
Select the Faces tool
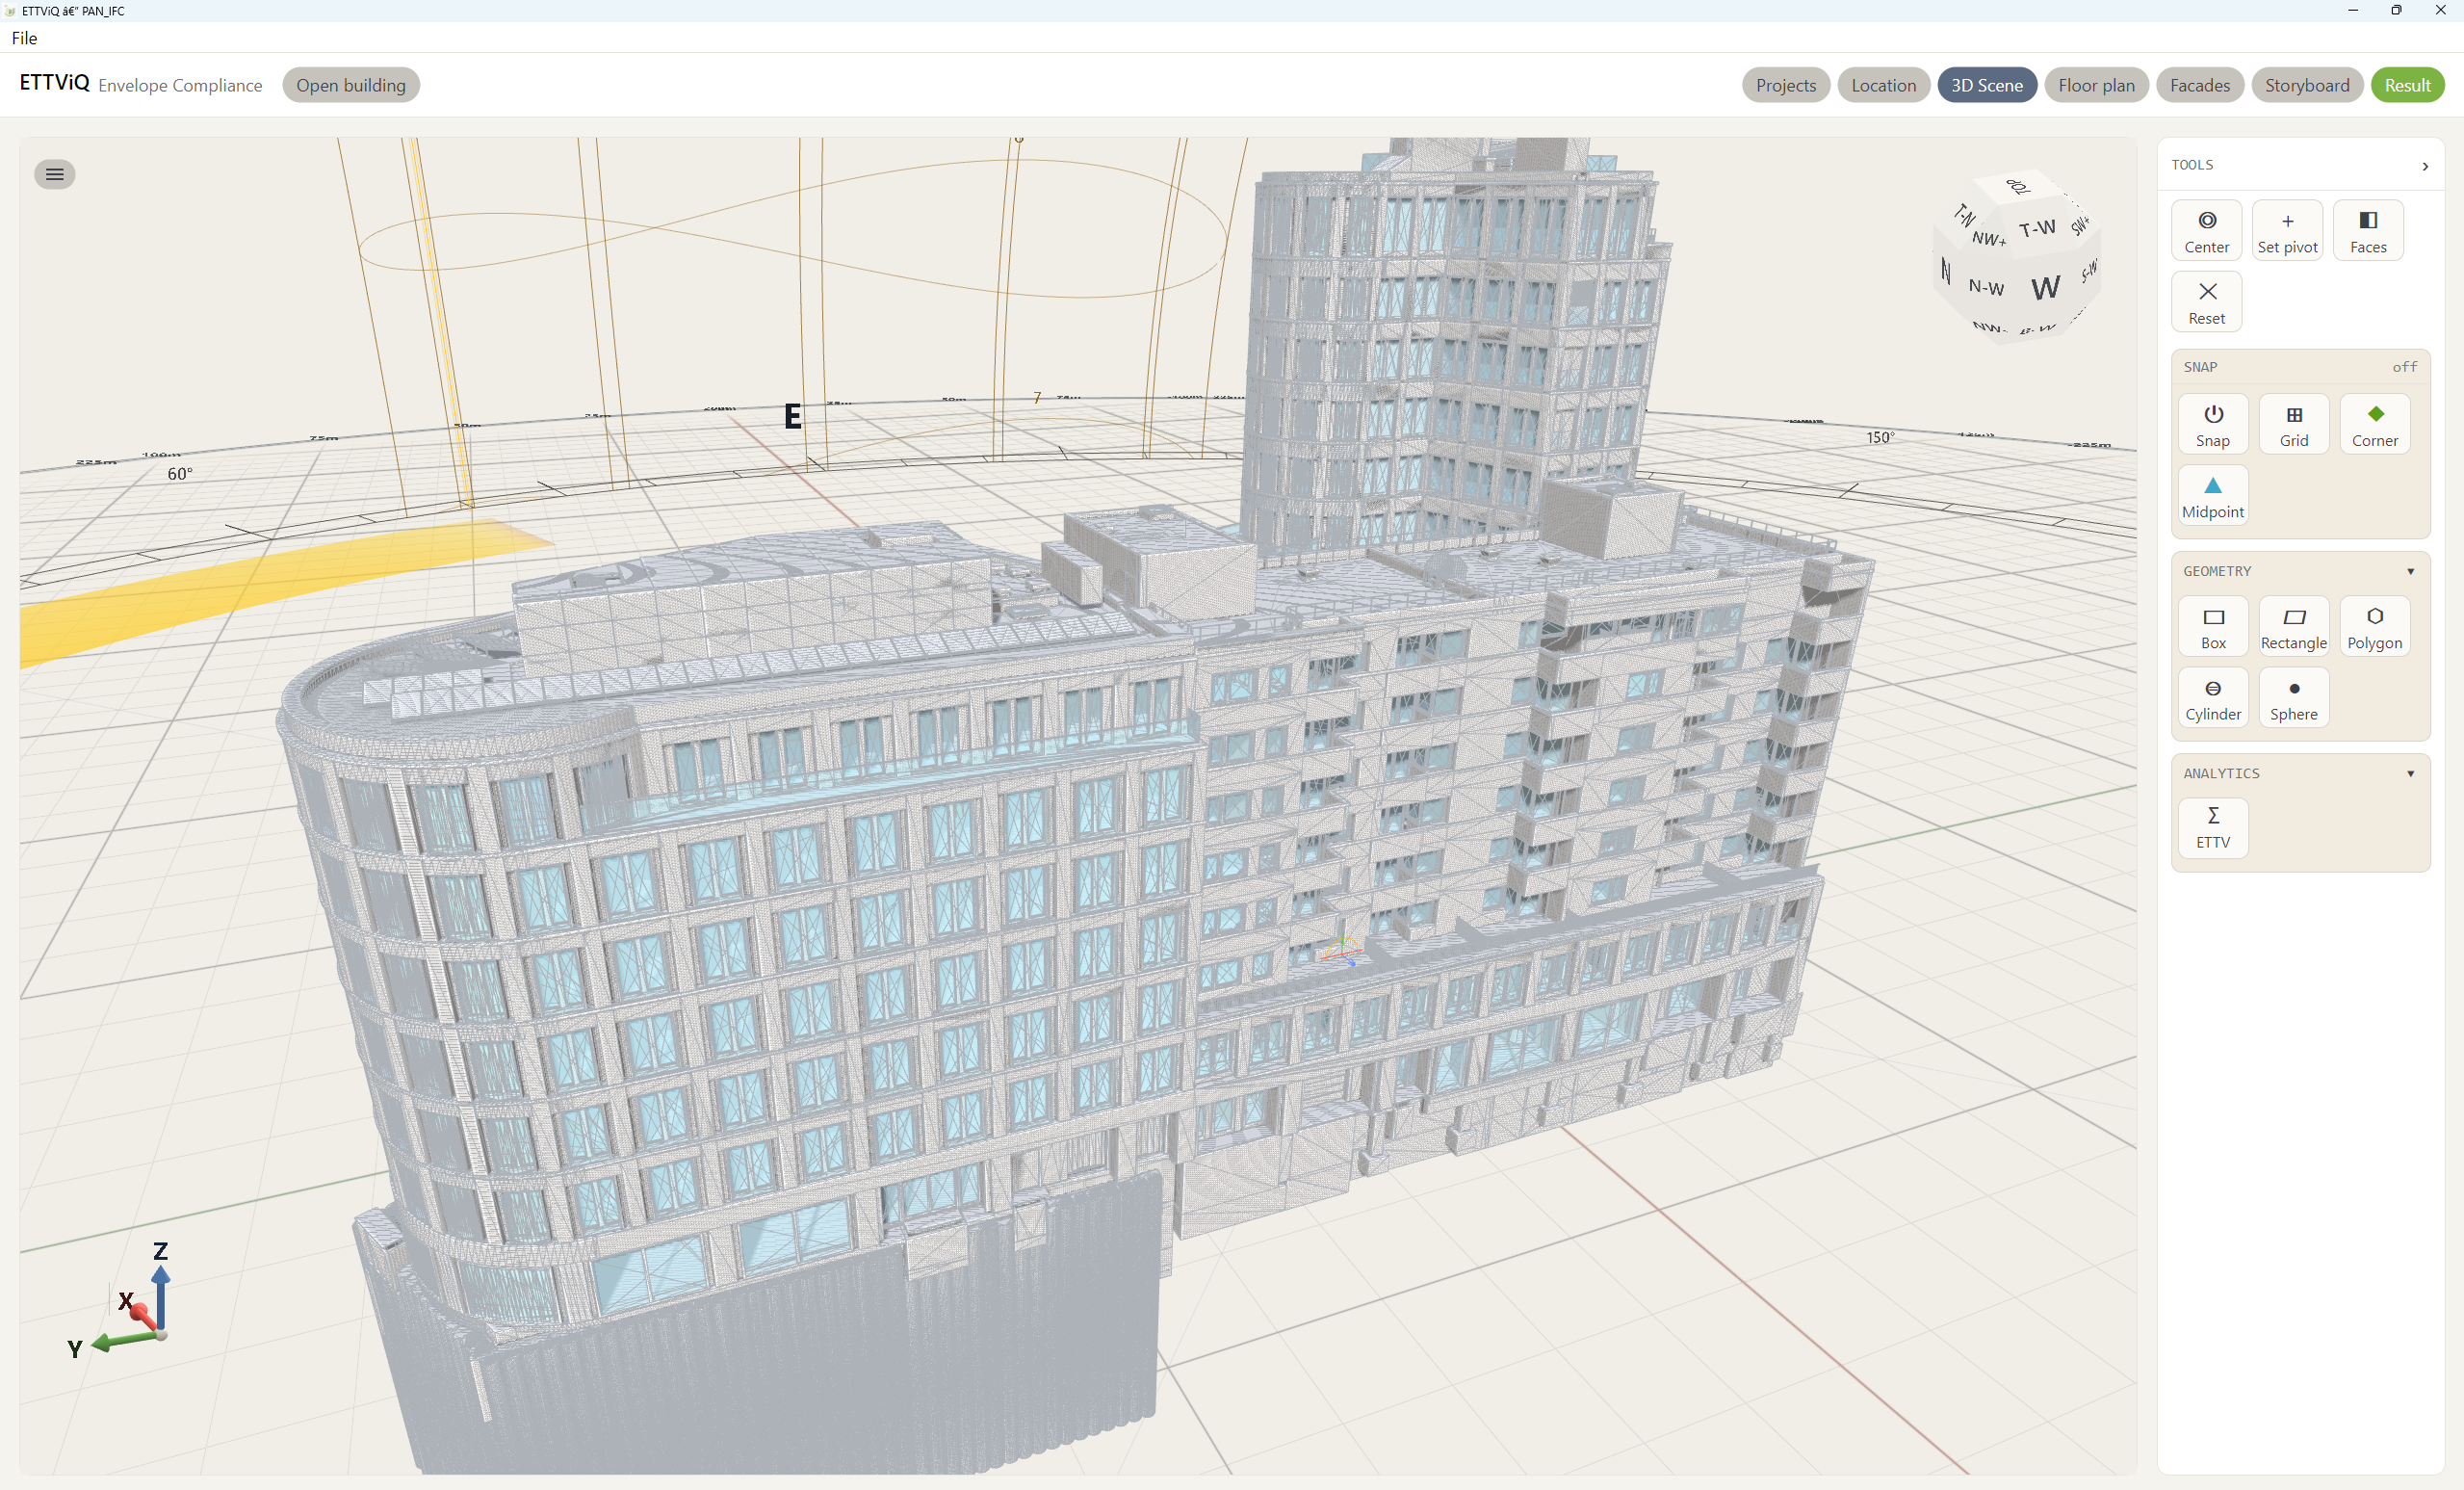click(2368, 231)
